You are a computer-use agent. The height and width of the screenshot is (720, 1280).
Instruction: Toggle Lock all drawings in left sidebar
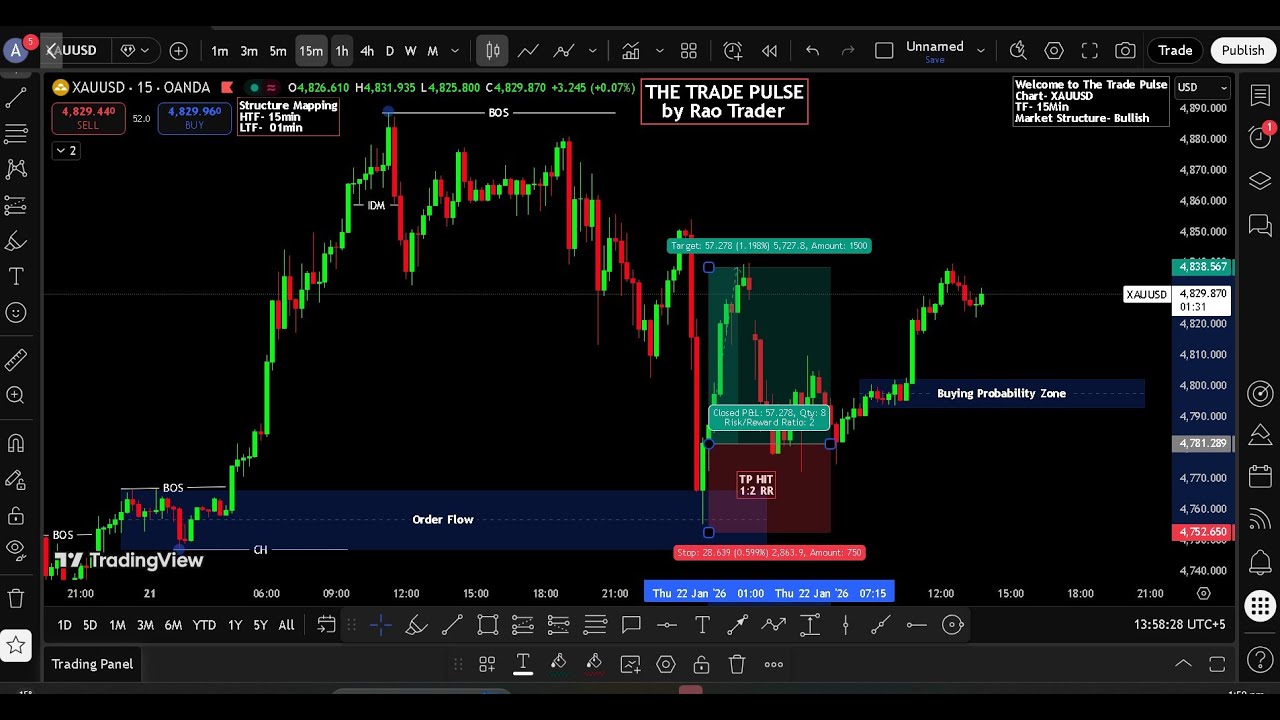(x=16, y=516)
